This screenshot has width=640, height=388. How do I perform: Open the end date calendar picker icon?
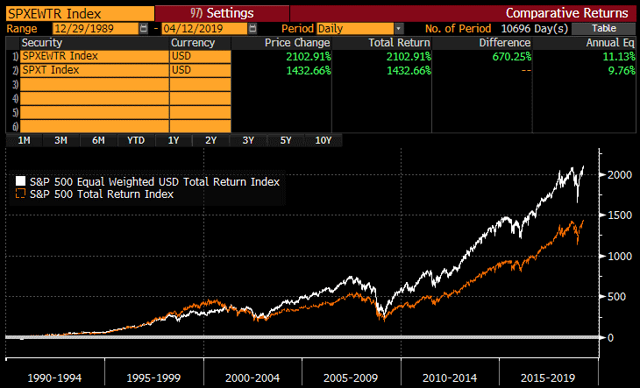[x=253, y=29]
